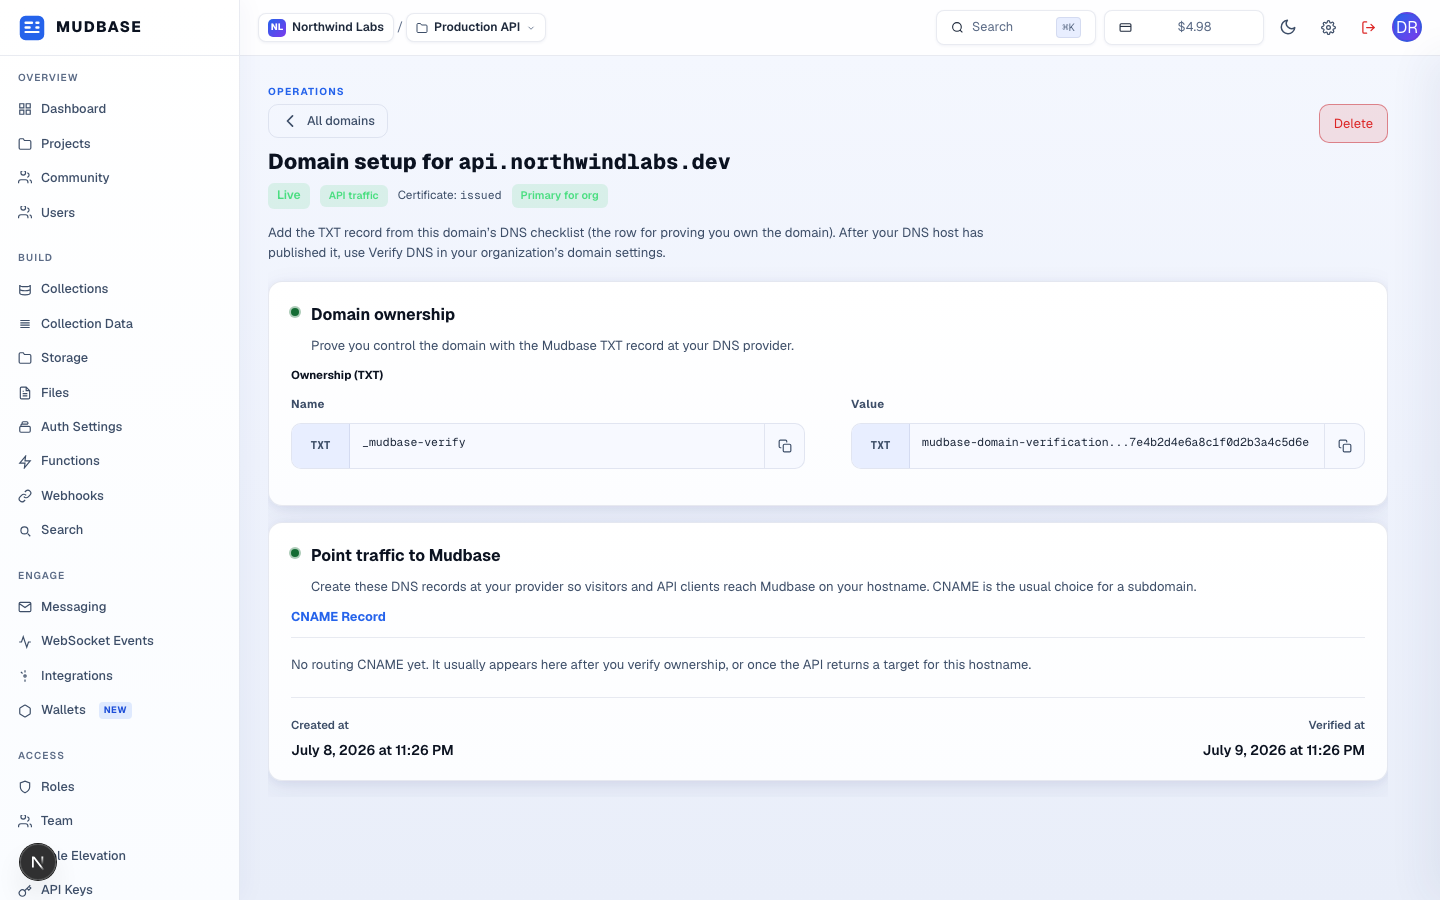Screen dimensions: 1440x900
Task: Expand the Production API project dropdown
Action: pyautogui.click(x=476, y=27)
